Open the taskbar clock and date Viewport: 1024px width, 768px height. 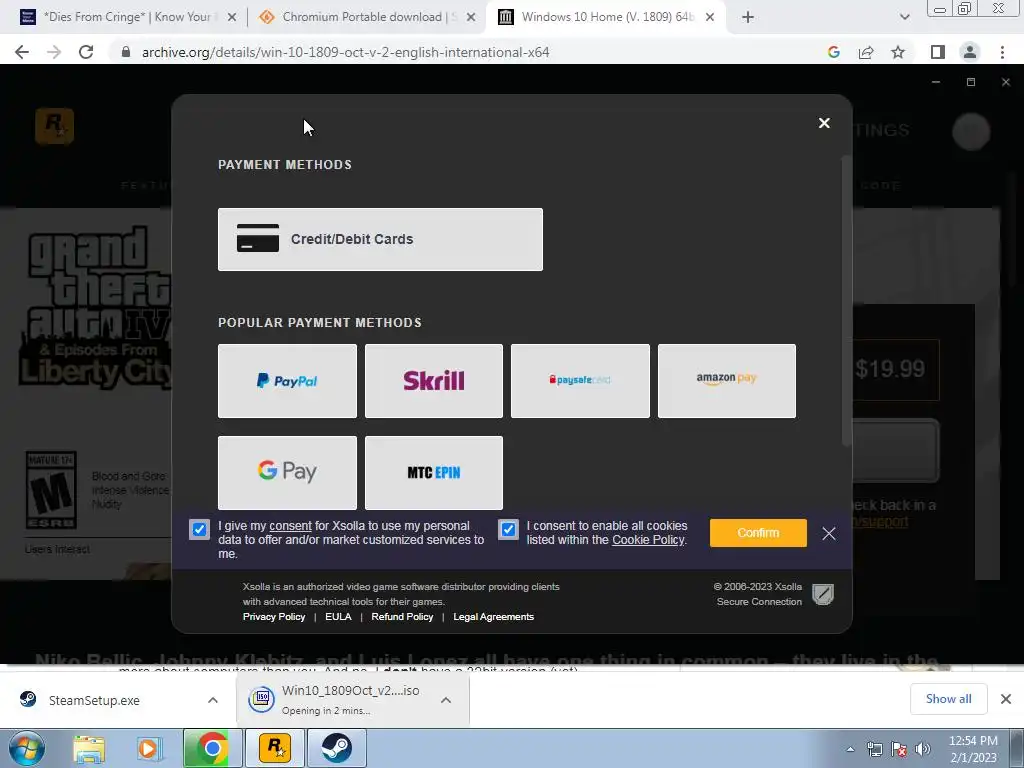point(973,749)
